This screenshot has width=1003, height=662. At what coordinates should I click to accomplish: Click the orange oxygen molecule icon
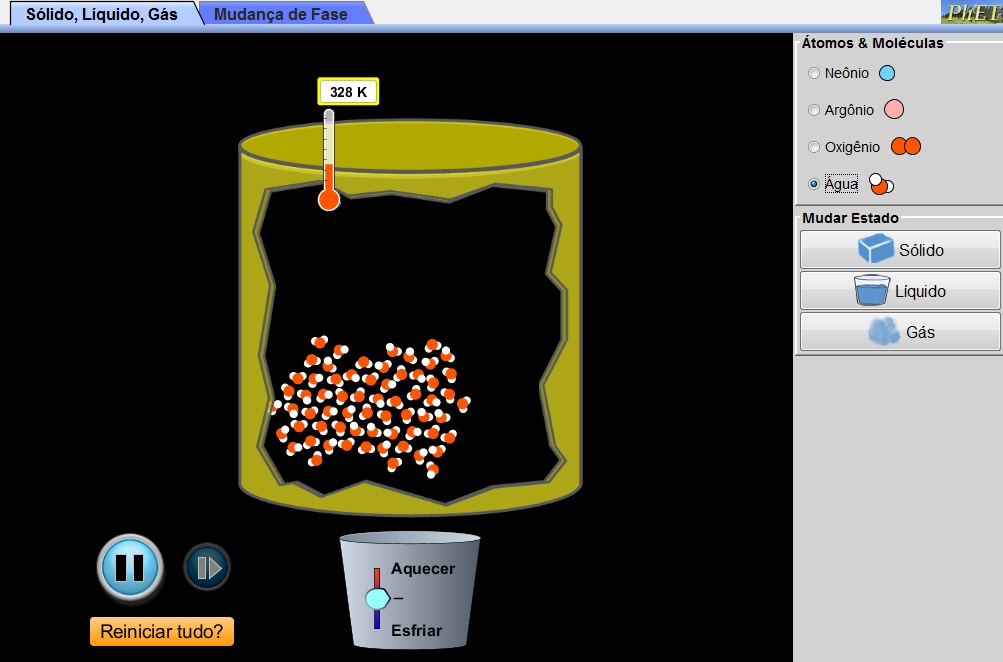[905, 147]
